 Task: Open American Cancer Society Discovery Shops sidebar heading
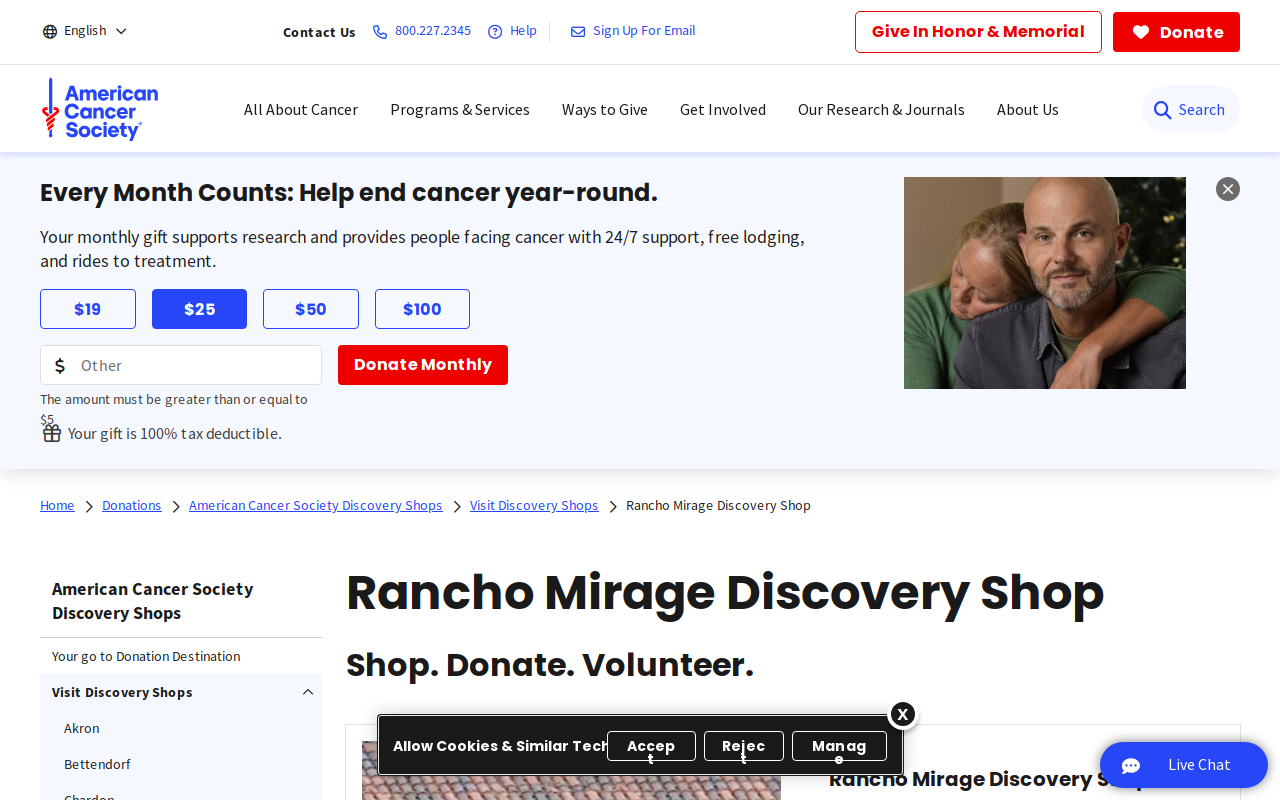(152, 601)
